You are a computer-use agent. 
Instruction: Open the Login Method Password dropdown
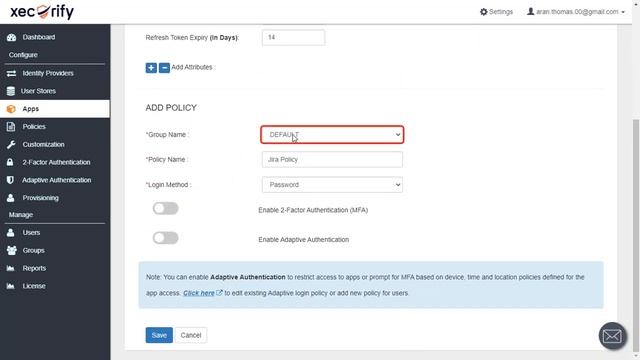332,185
